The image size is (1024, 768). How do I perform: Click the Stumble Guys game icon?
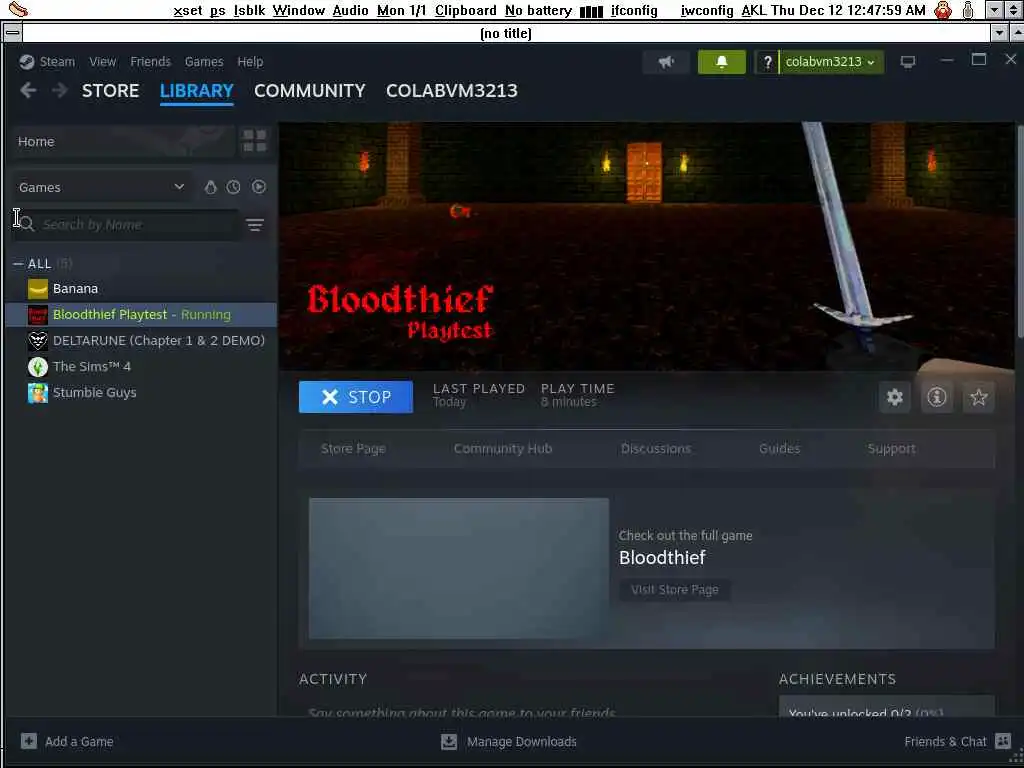[x=38, y=393]
